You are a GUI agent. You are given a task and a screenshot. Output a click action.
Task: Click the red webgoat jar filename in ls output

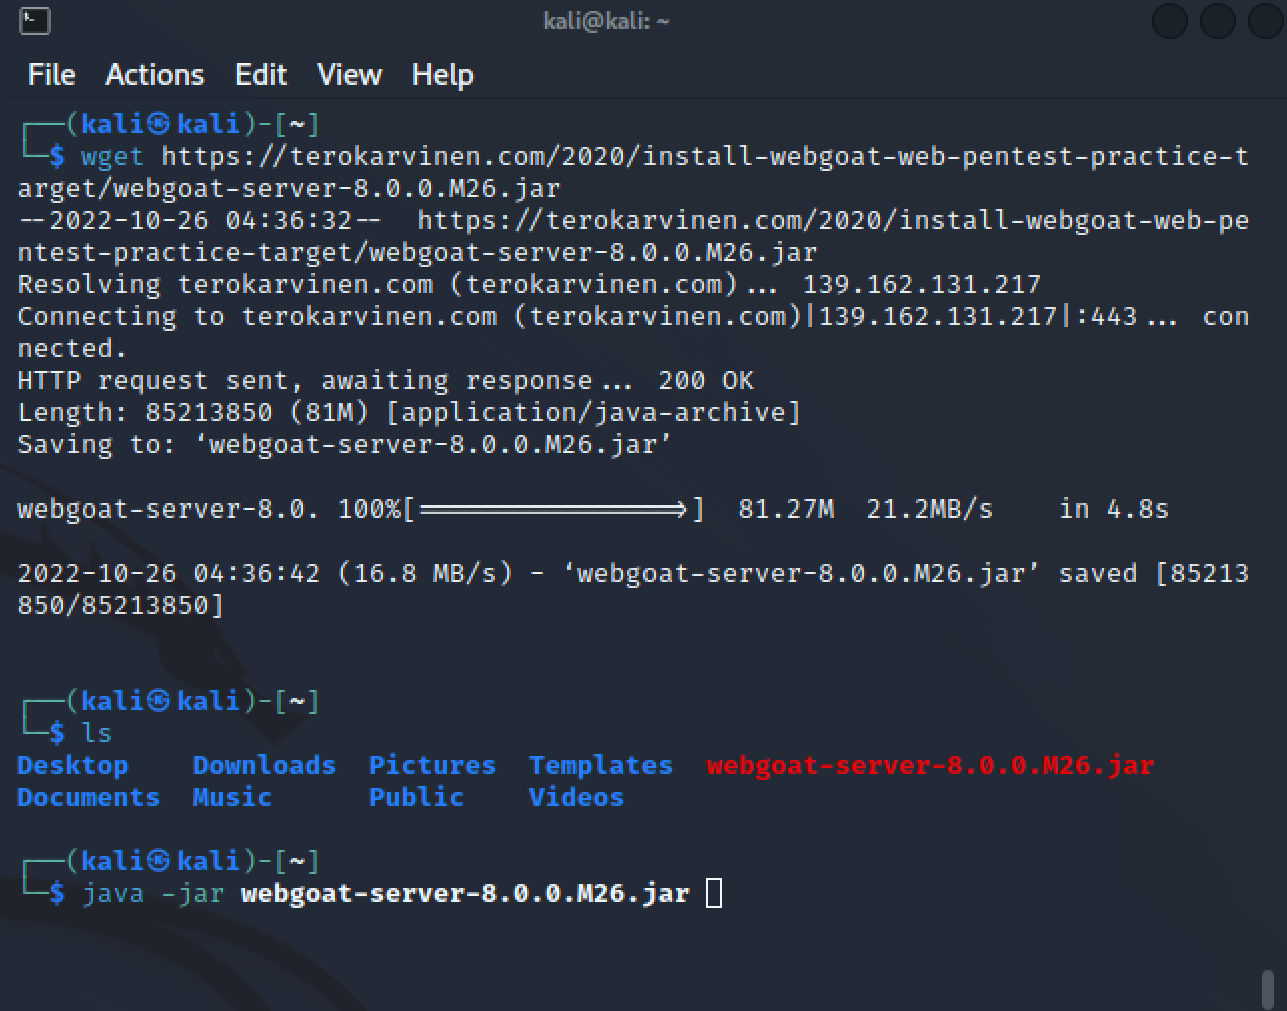[930, 765]
